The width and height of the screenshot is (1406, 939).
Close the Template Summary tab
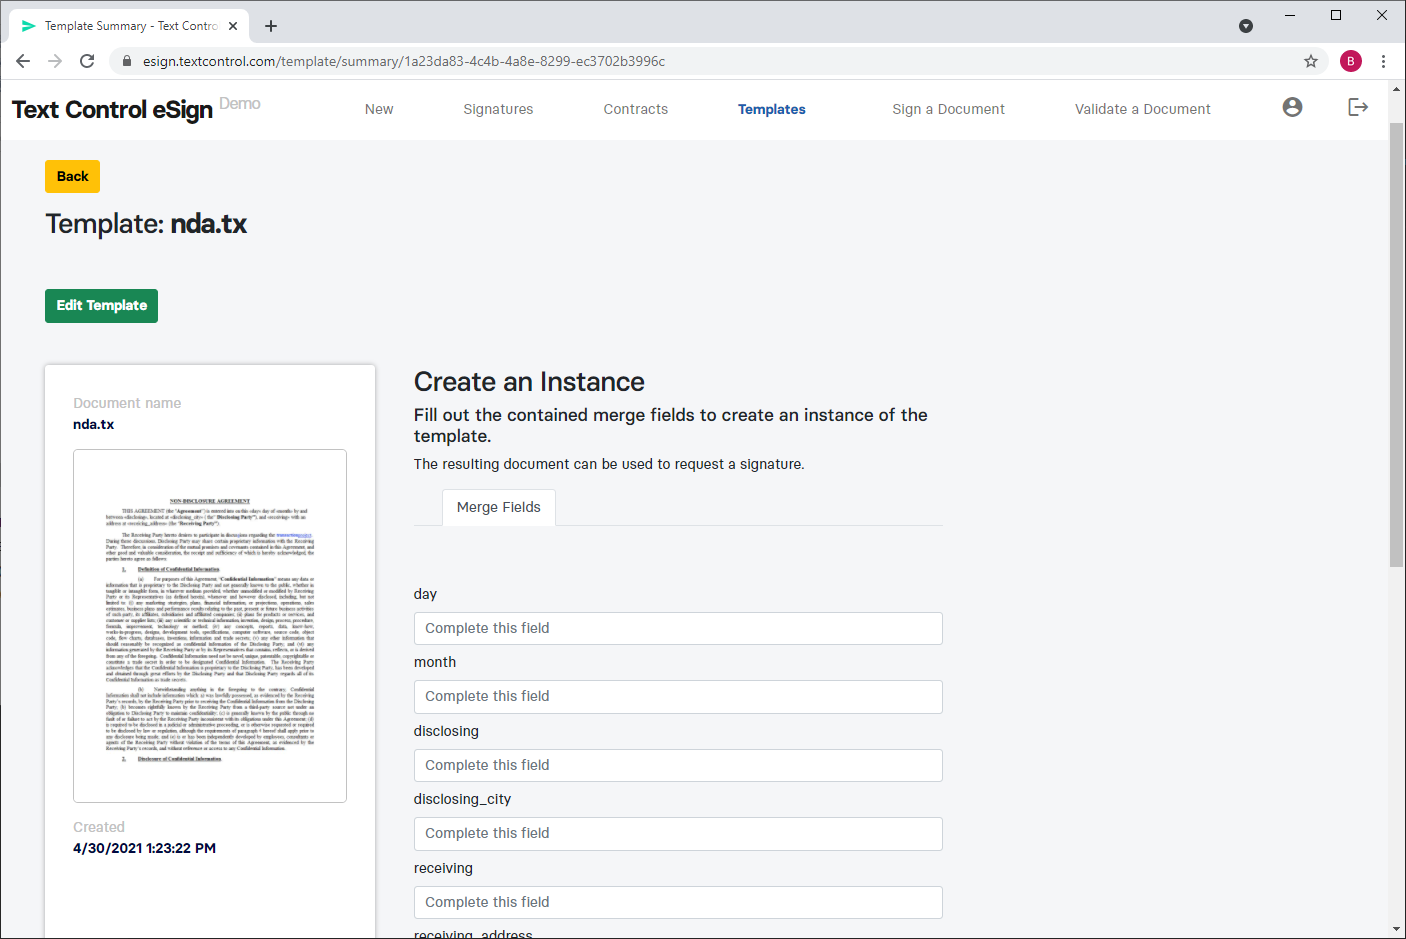(x=233, y=26)
